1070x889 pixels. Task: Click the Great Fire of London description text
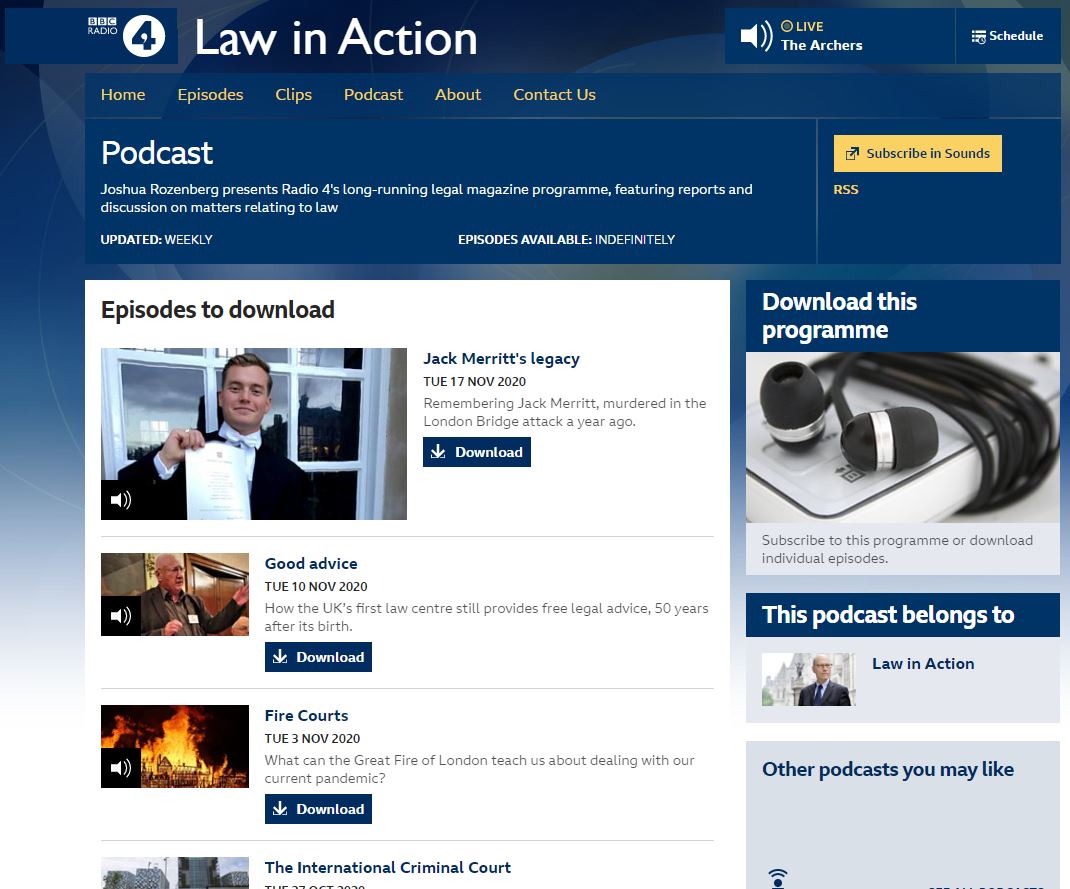click(479, 769)
